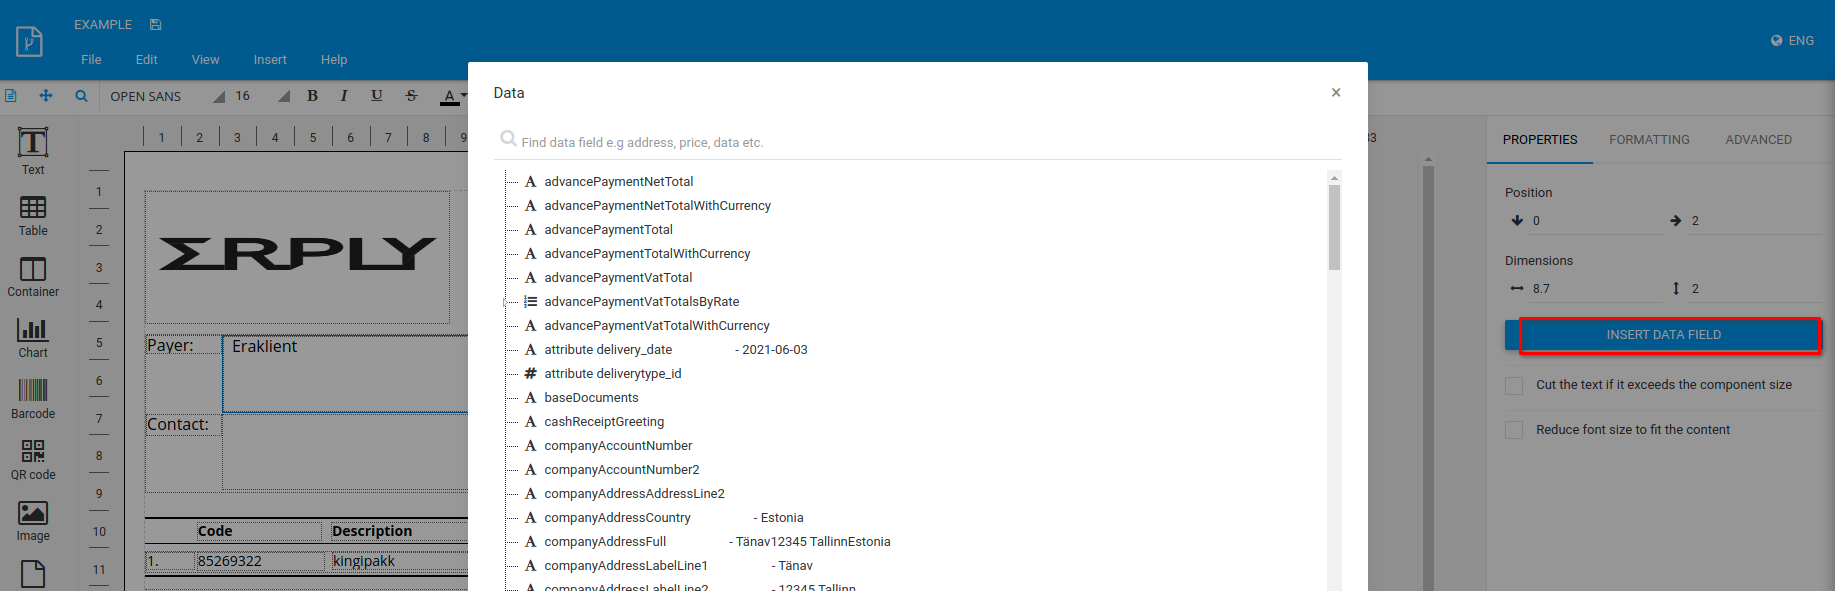1835x591 pixels.
Task: Switch to the Advanced tab
Action: pyautogui.click(x=1758, y=140)
